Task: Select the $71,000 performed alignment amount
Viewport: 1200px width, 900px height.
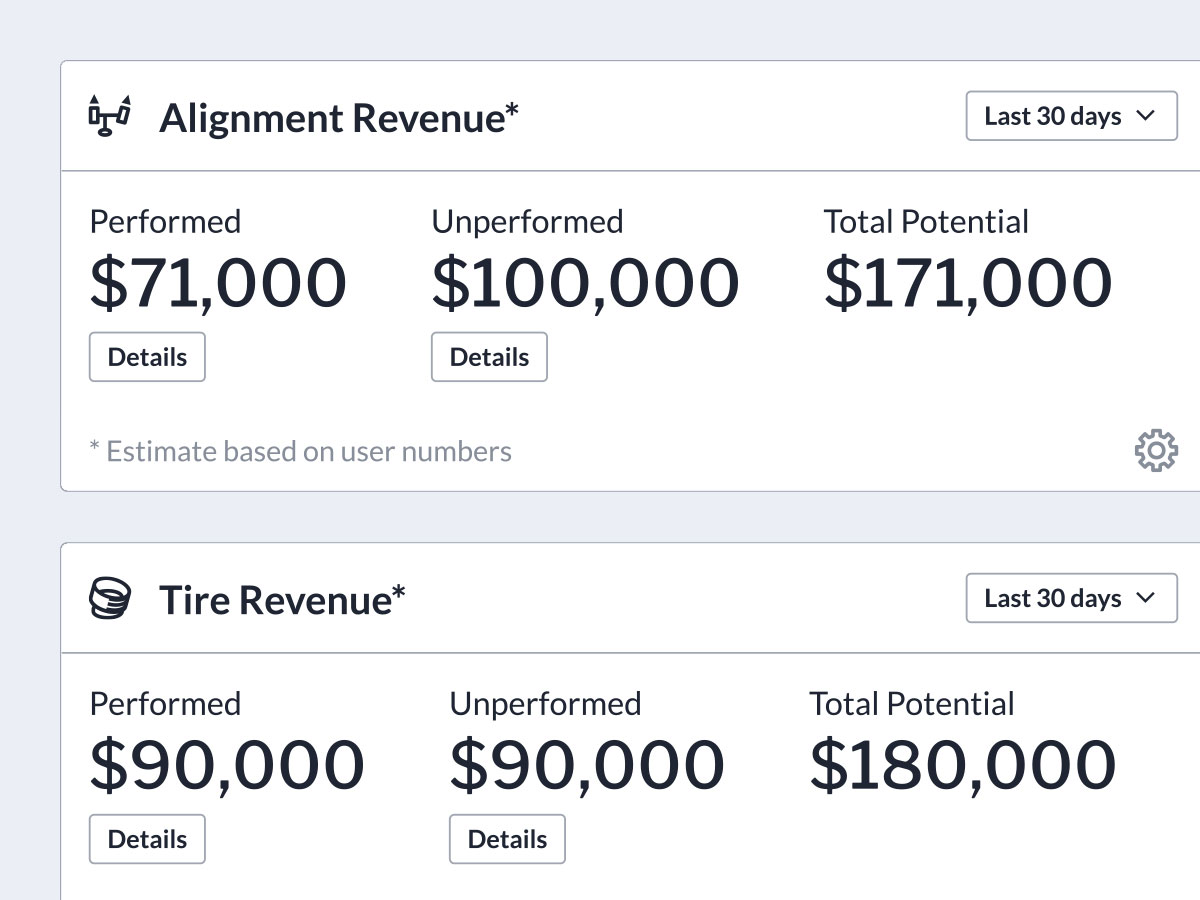Action: point(218,283)
